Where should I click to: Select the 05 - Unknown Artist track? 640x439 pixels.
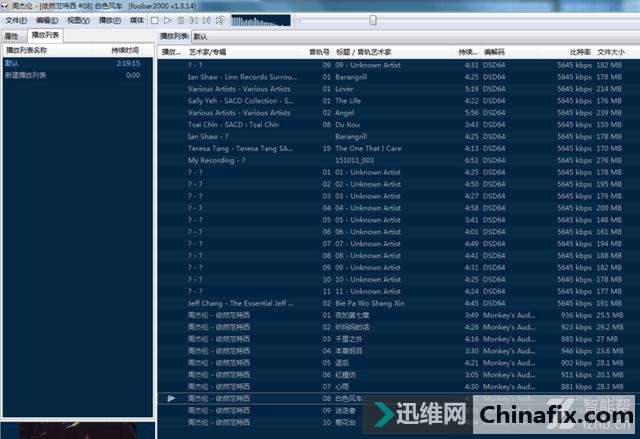tap(398, 220)
